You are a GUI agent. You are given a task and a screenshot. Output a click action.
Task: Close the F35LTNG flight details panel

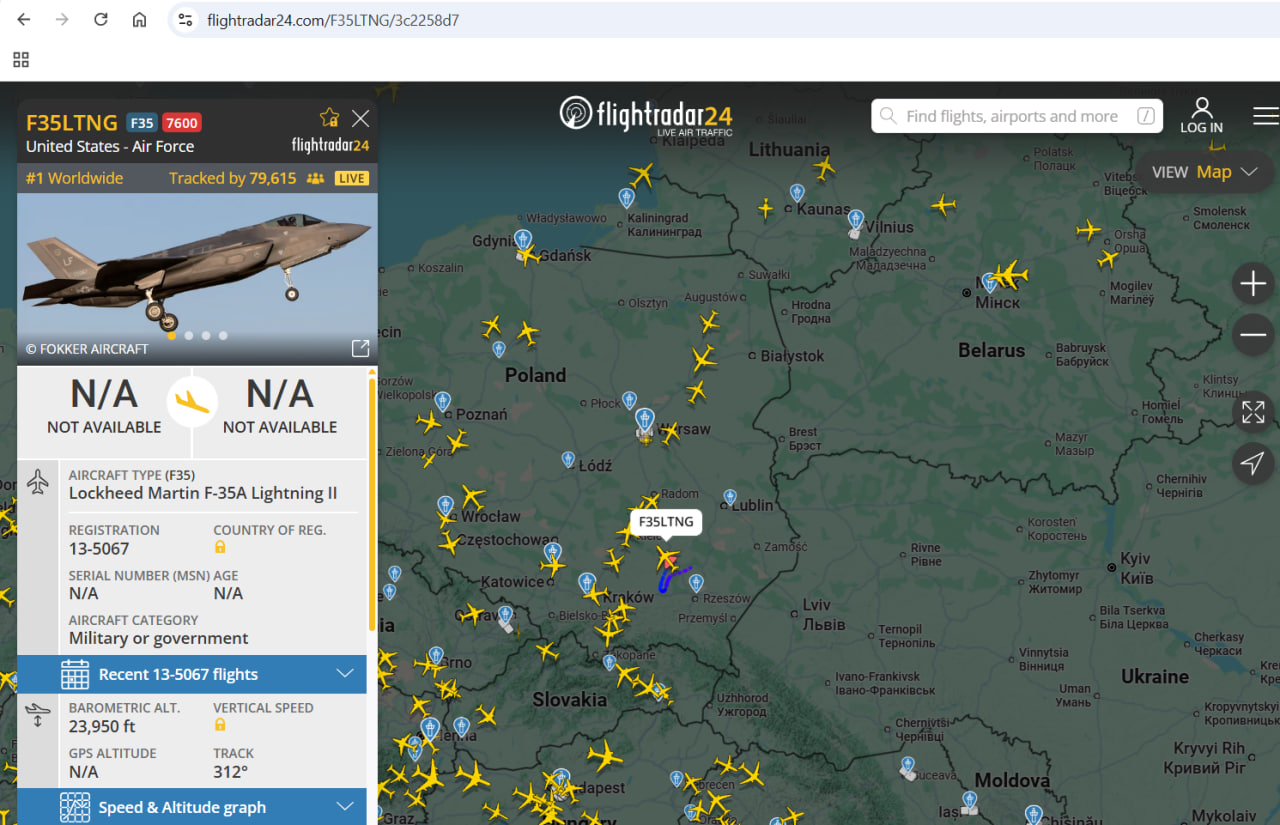pos(361,118)
